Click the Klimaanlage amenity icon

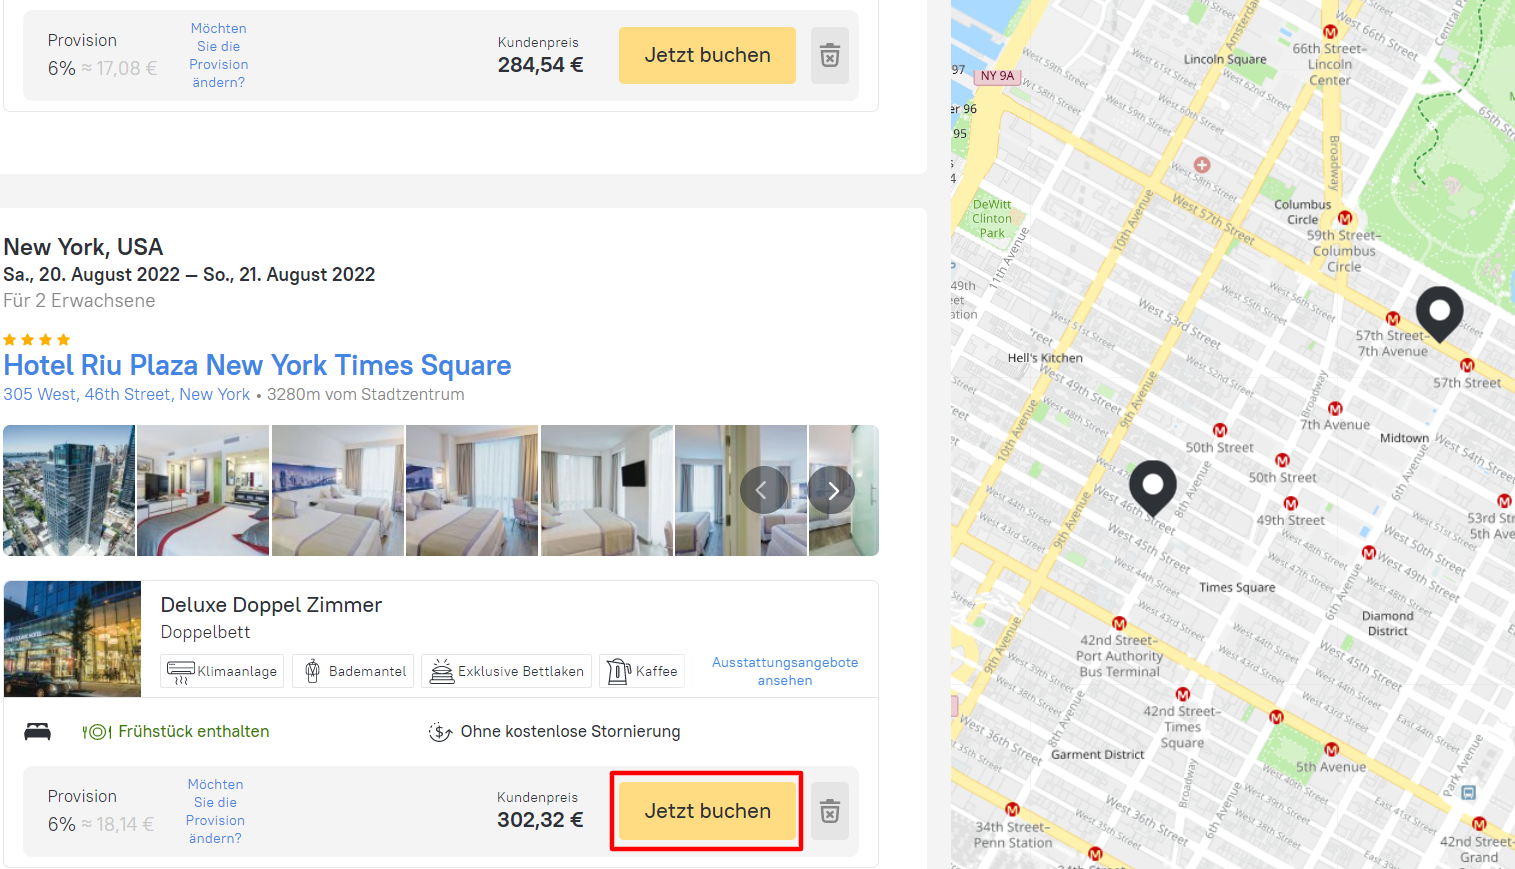[x=181, y=671]
